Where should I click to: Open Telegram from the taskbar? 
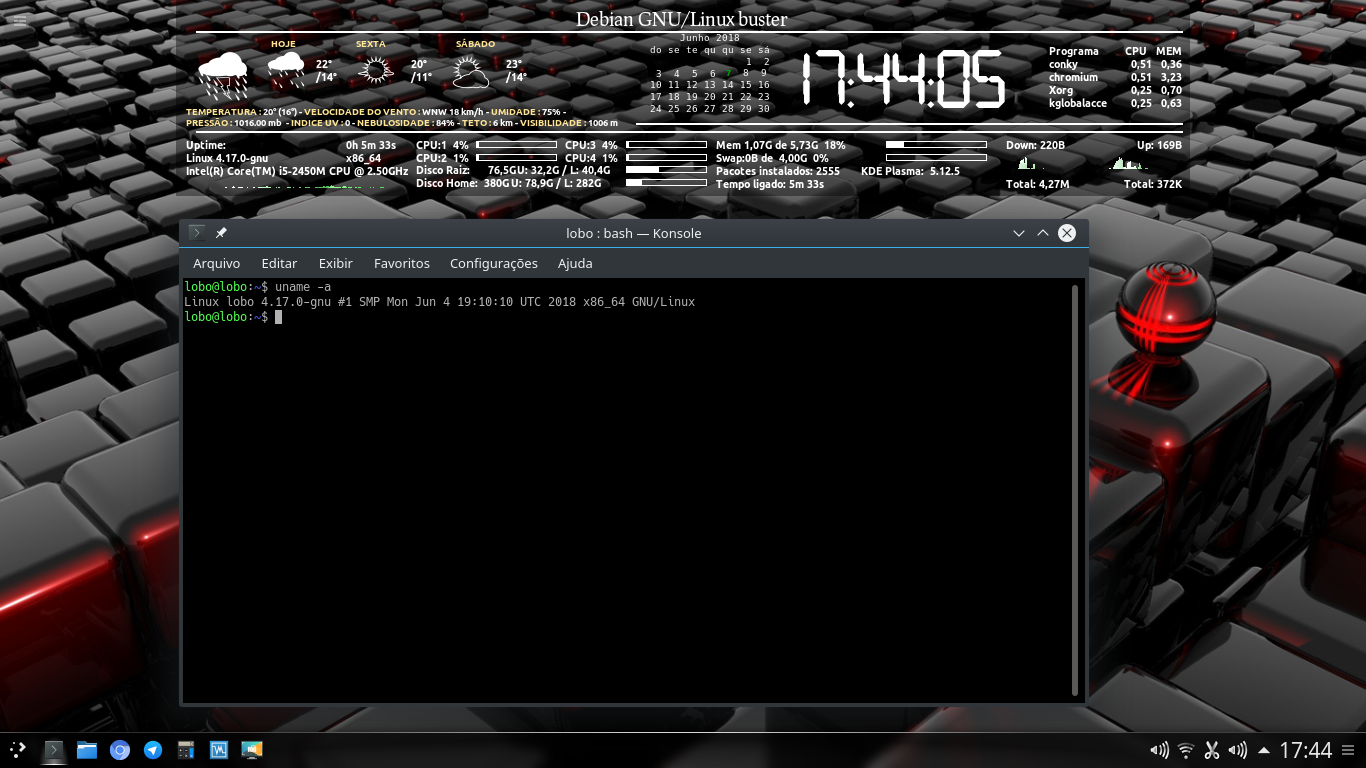pos(152,750)
